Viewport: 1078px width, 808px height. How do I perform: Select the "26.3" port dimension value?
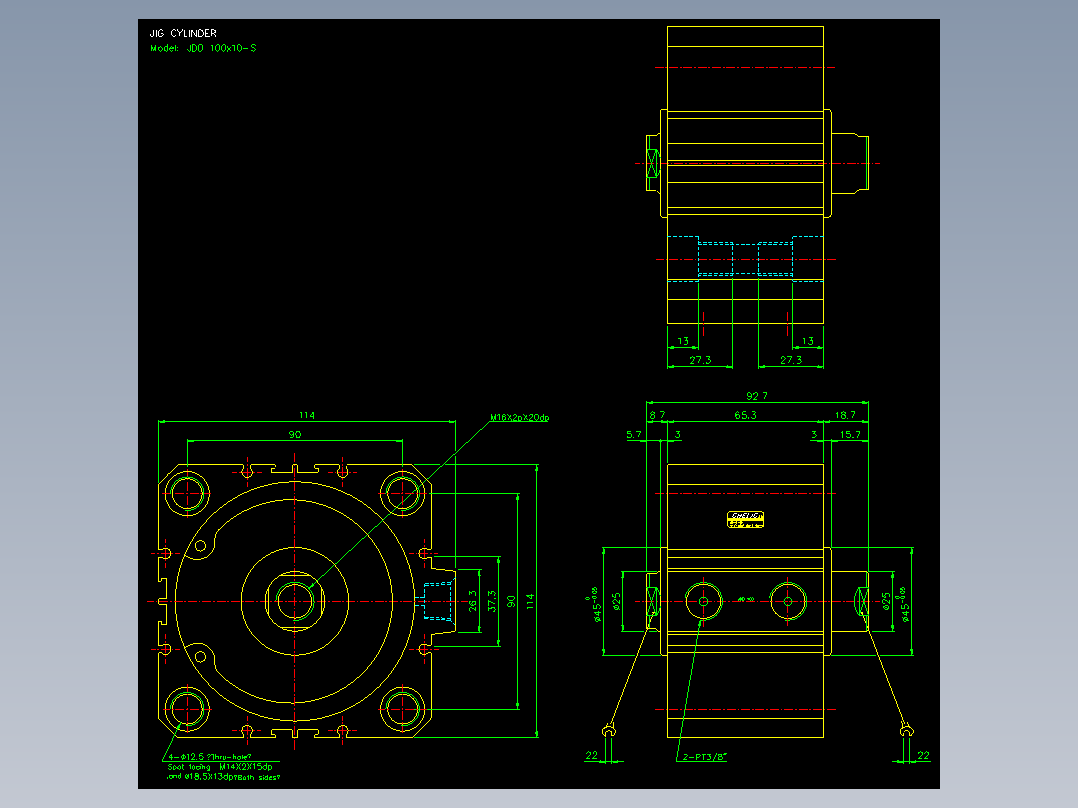coord(472,602)
